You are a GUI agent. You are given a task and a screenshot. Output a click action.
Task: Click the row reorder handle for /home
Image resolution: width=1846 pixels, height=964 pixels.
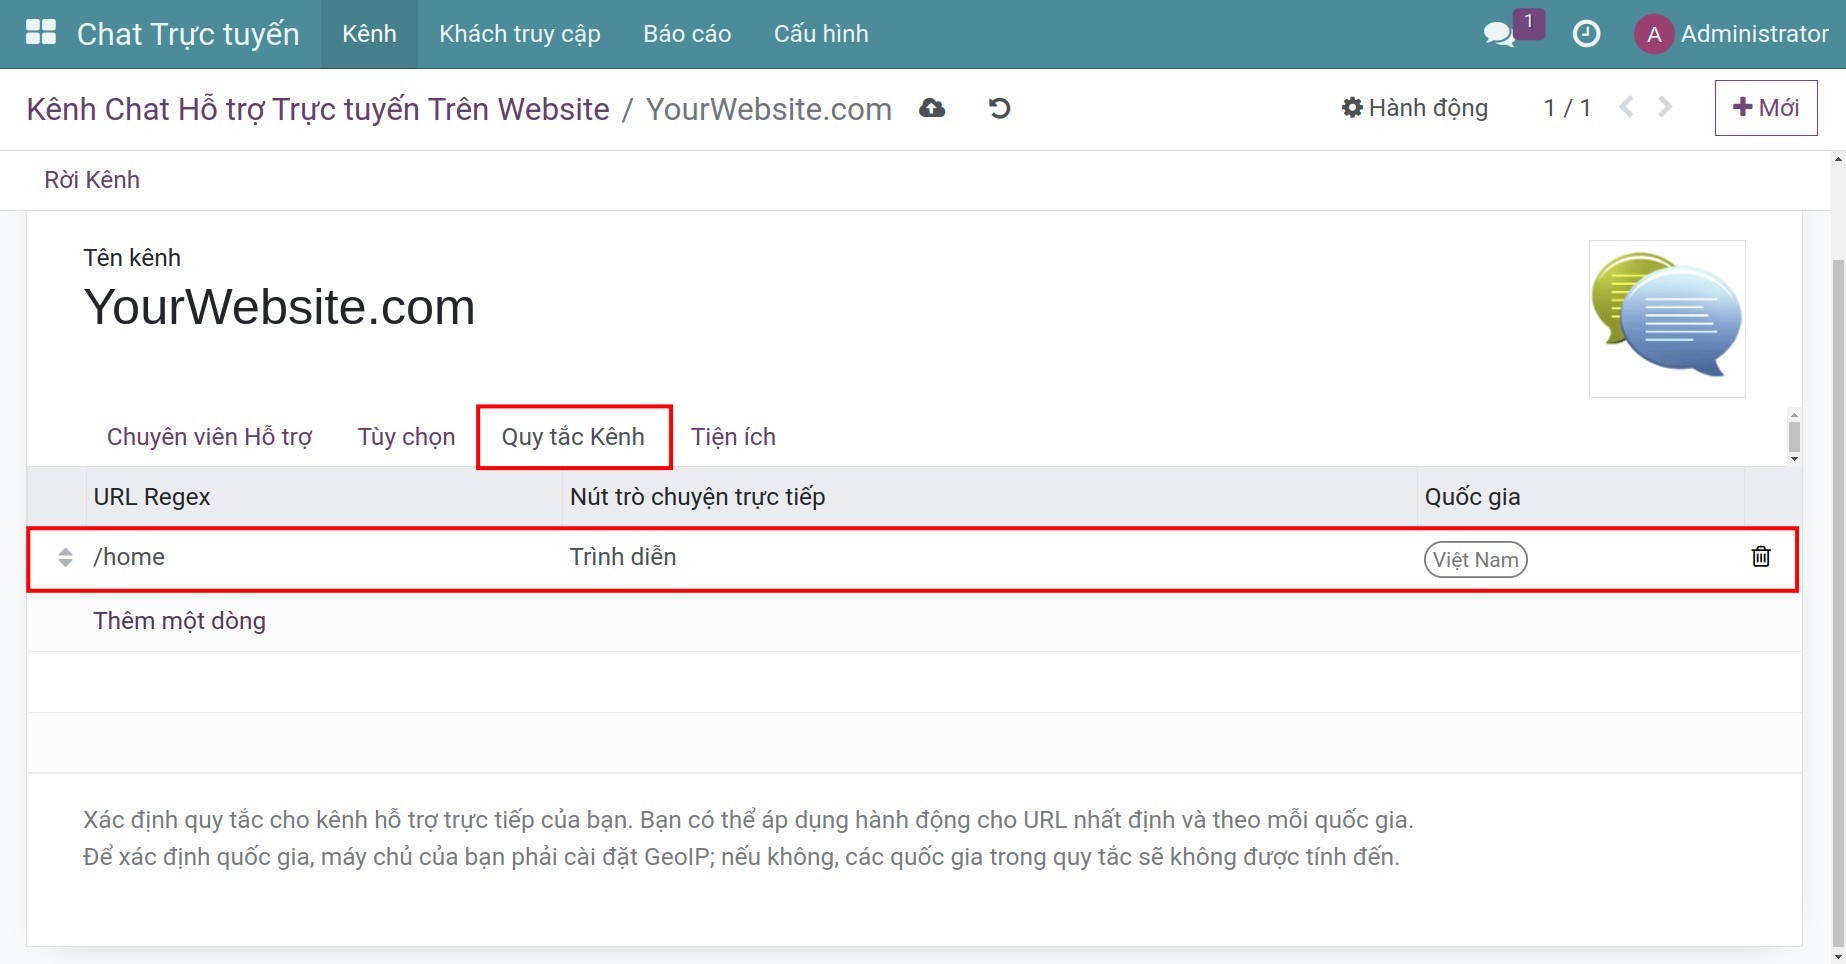[65, 558]
